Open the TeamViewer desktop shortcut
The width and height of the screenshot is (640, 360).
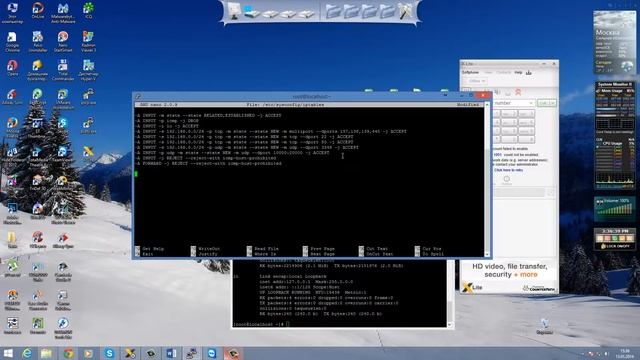63,155
